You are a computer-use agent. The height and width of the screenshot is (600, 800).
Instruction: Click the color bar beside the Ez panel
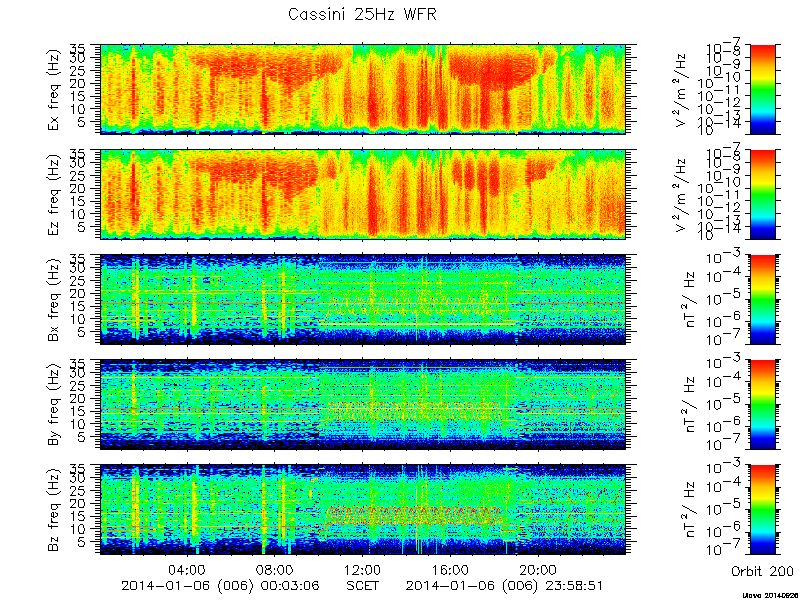point(763,194)
